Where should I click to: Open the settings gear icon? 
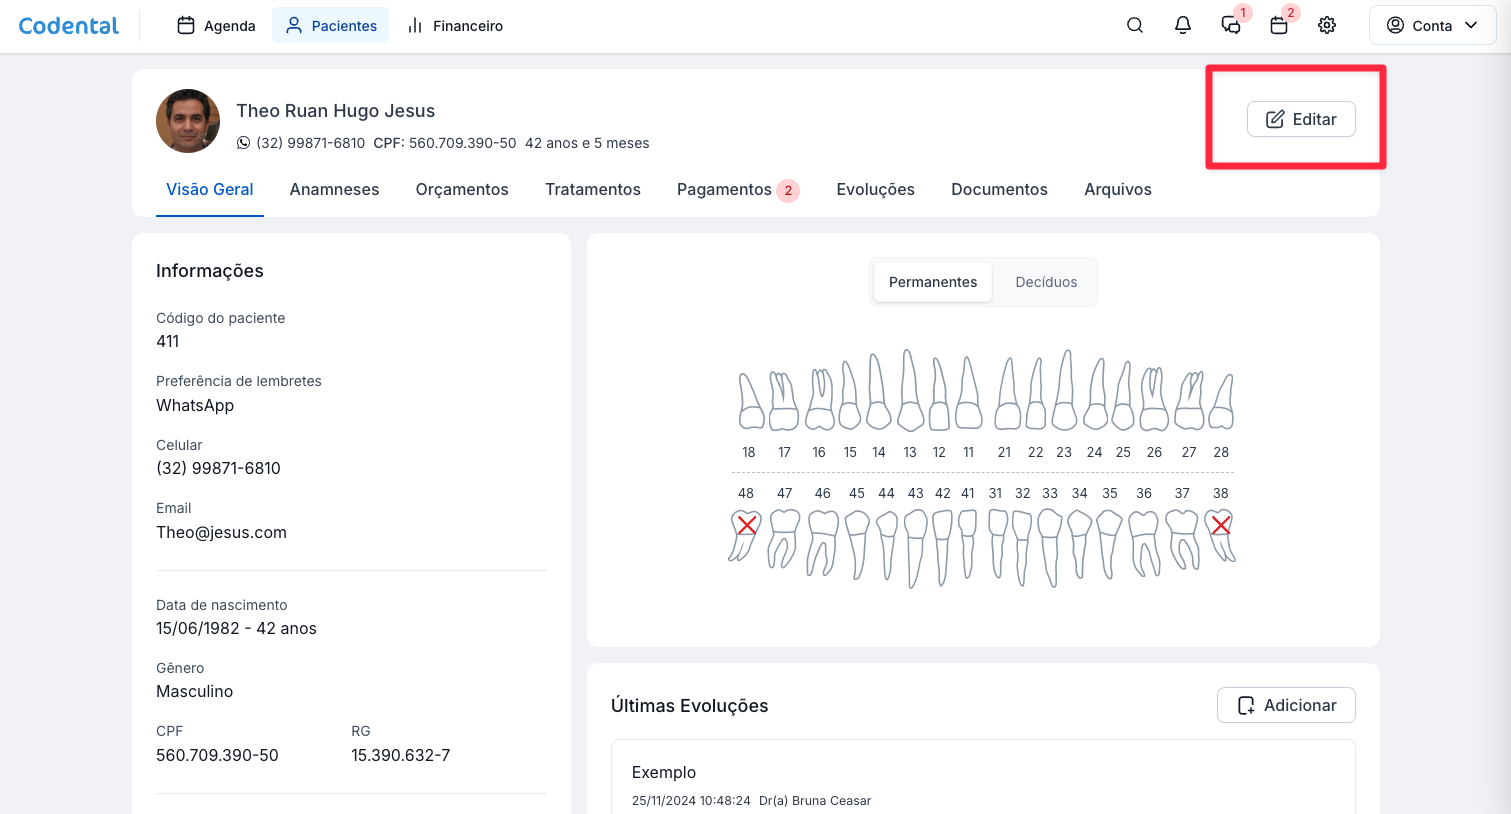[1327, 26]
